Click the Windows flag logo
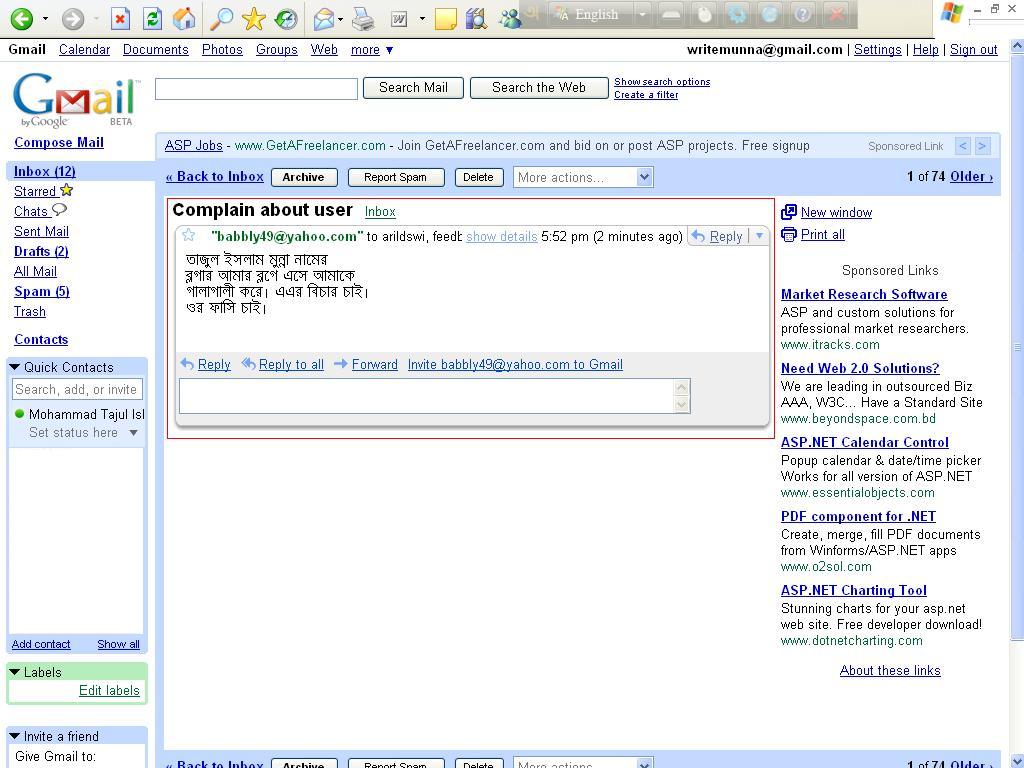 pyautogui.click(x=952, y=13)
